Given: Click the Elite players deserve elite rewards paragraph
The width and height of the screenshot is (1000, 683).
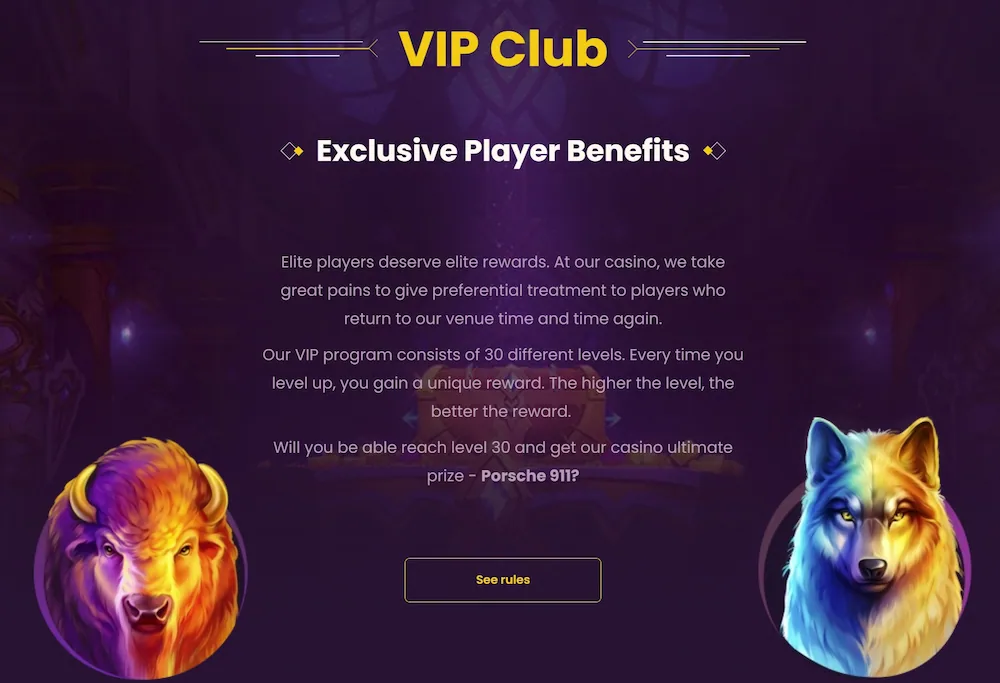Looking at the screenshot, I should click(x=503, y=290).
